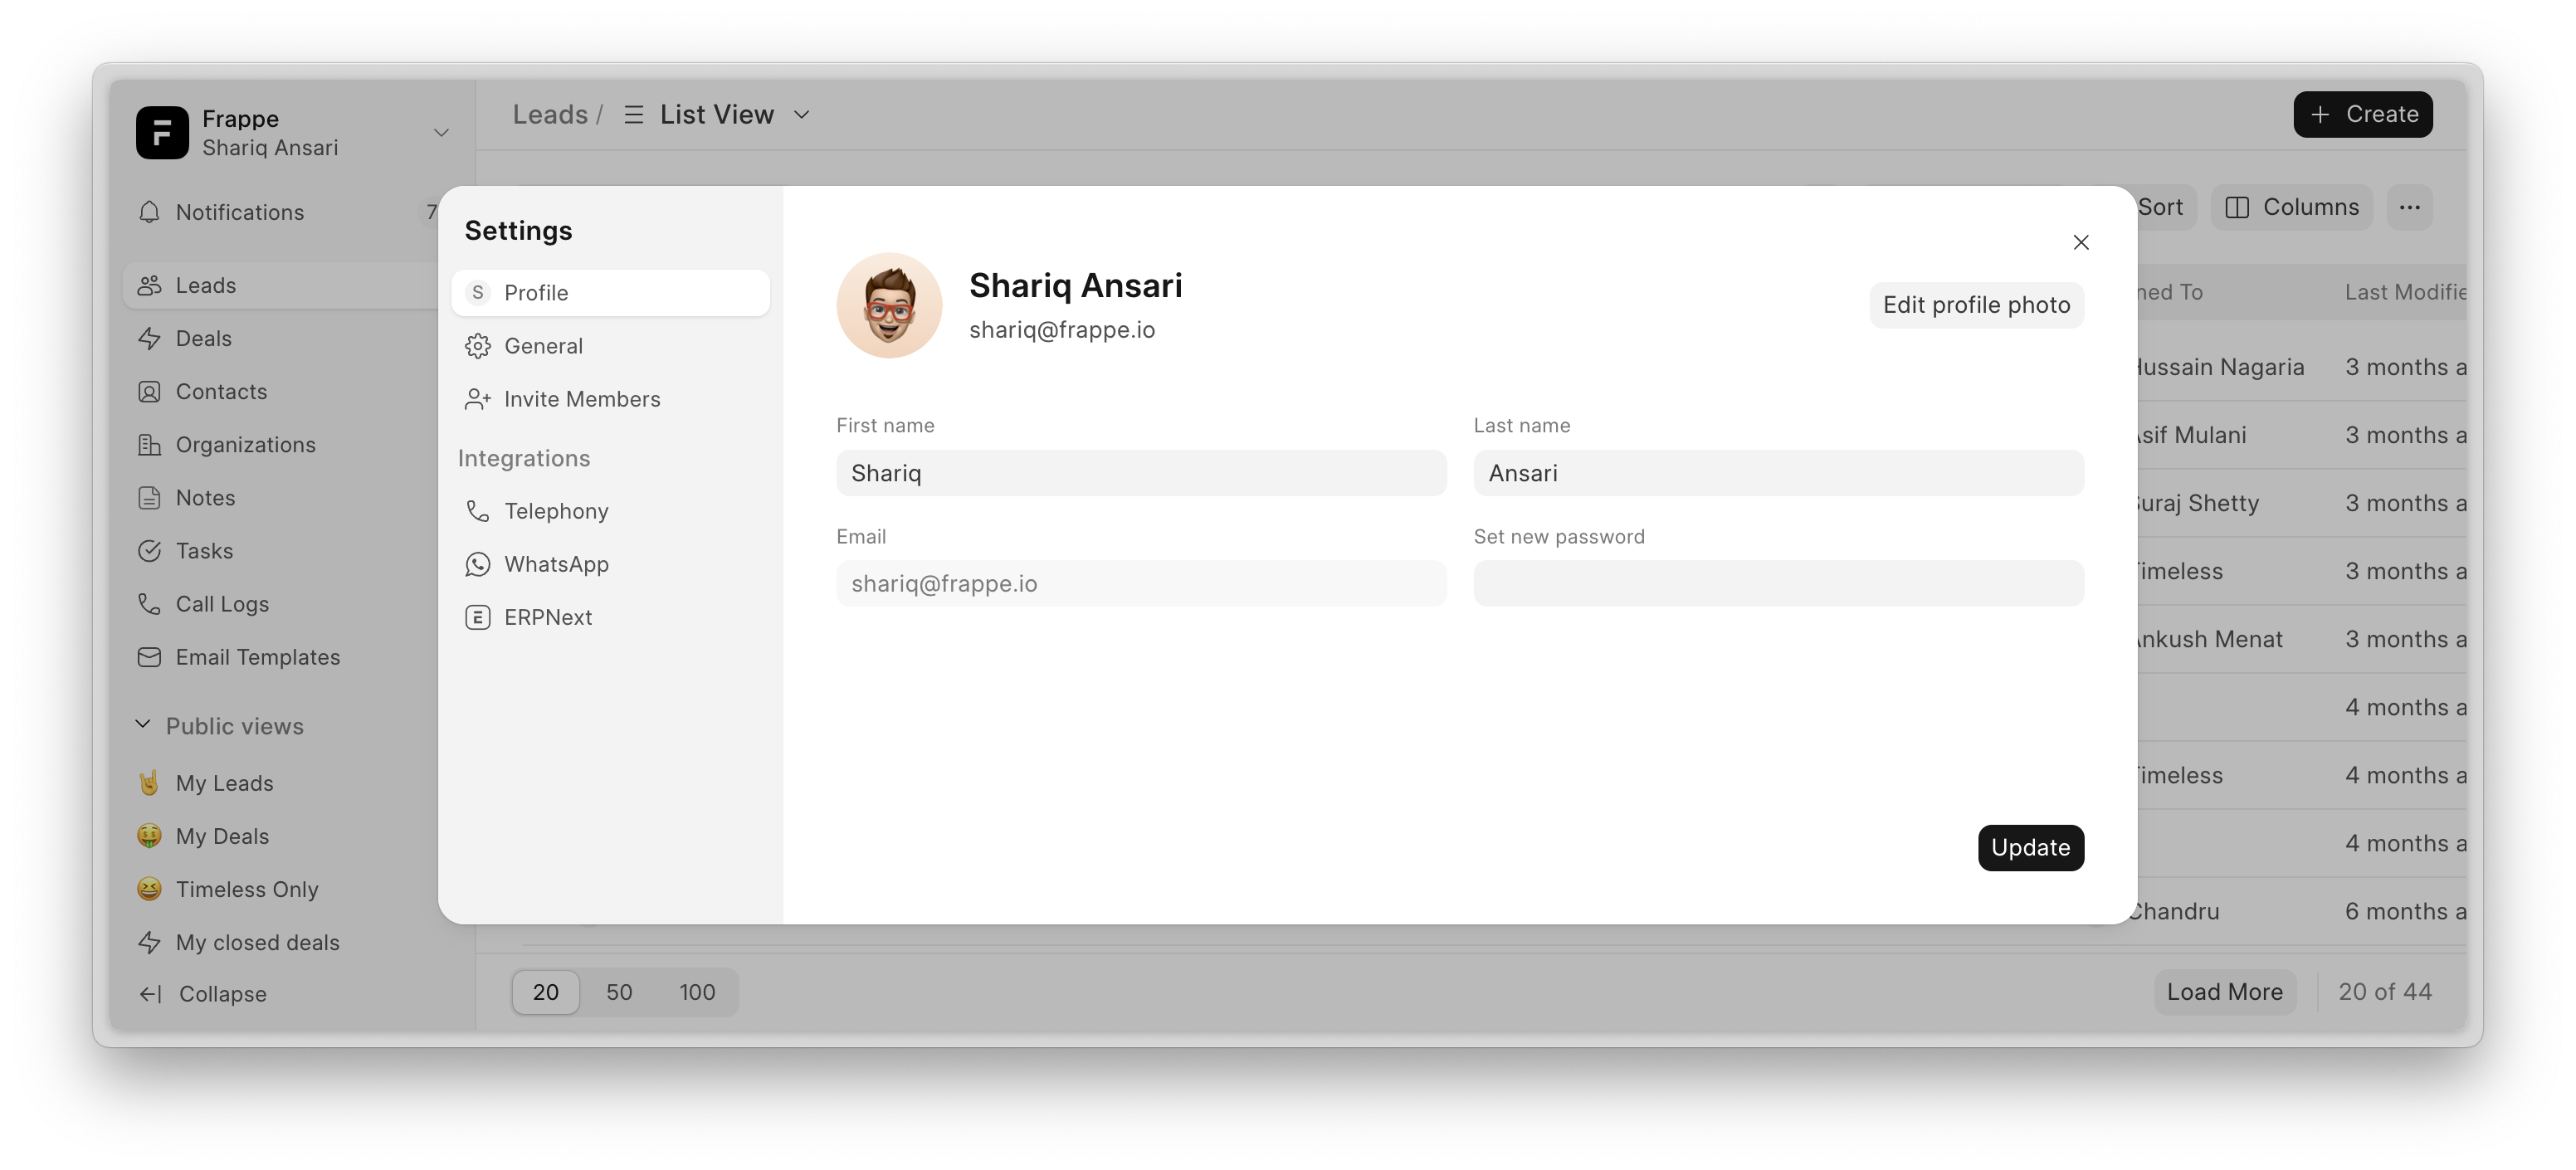This screenshot has height=1170, width=2576.
Task: Select 50 rows per page
Action: (x=619, y=992)
